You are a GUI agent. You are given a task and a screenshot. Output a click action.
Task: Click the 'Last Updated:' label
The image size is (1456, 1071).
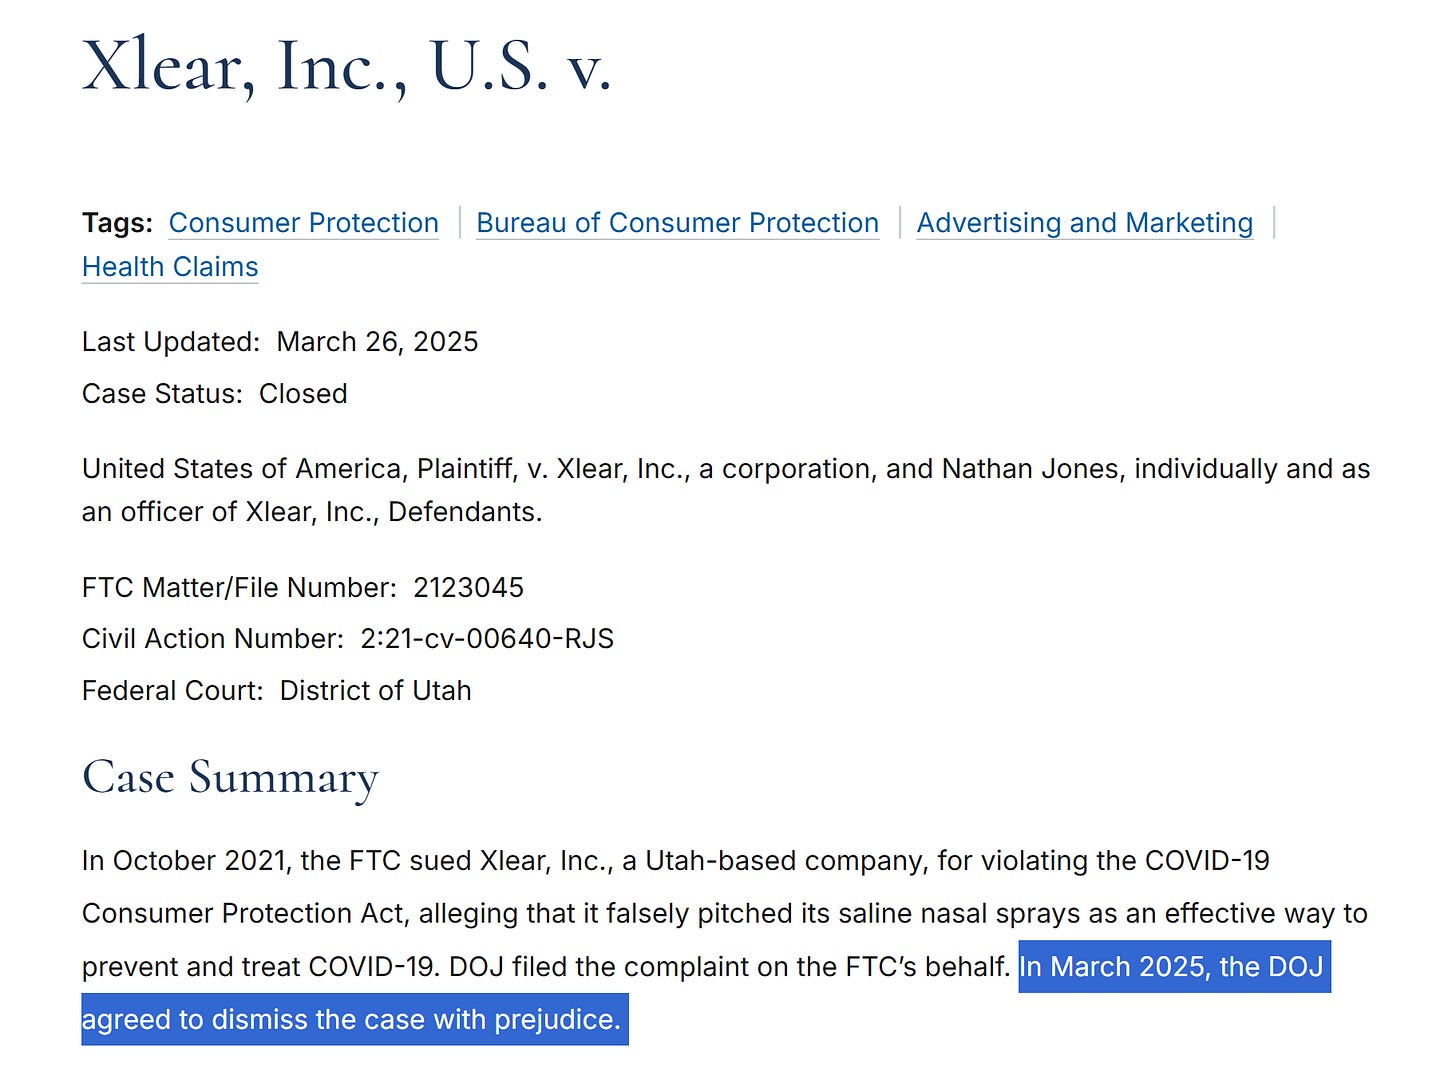click(x=171, y=342)
